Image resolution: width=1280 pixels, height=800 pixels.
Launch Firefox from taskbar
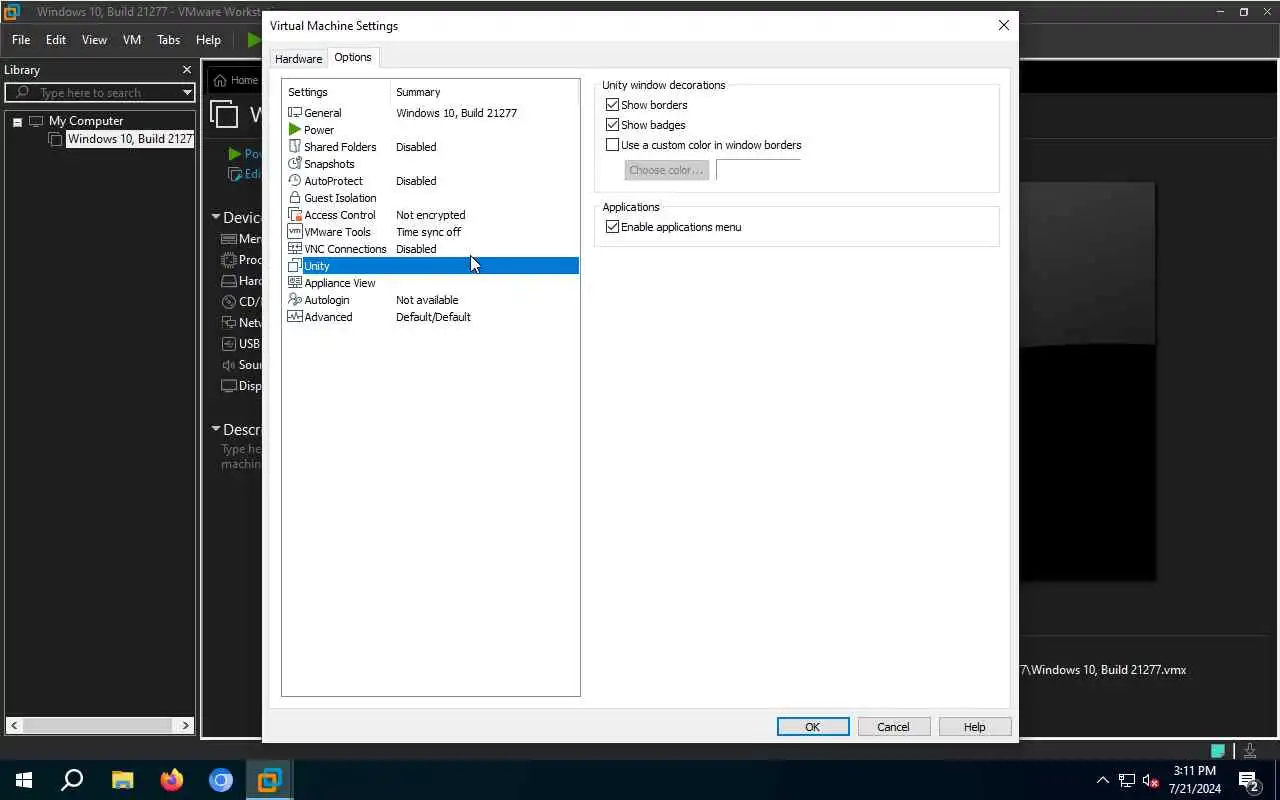pyautogui.click(x=172, y=780)
